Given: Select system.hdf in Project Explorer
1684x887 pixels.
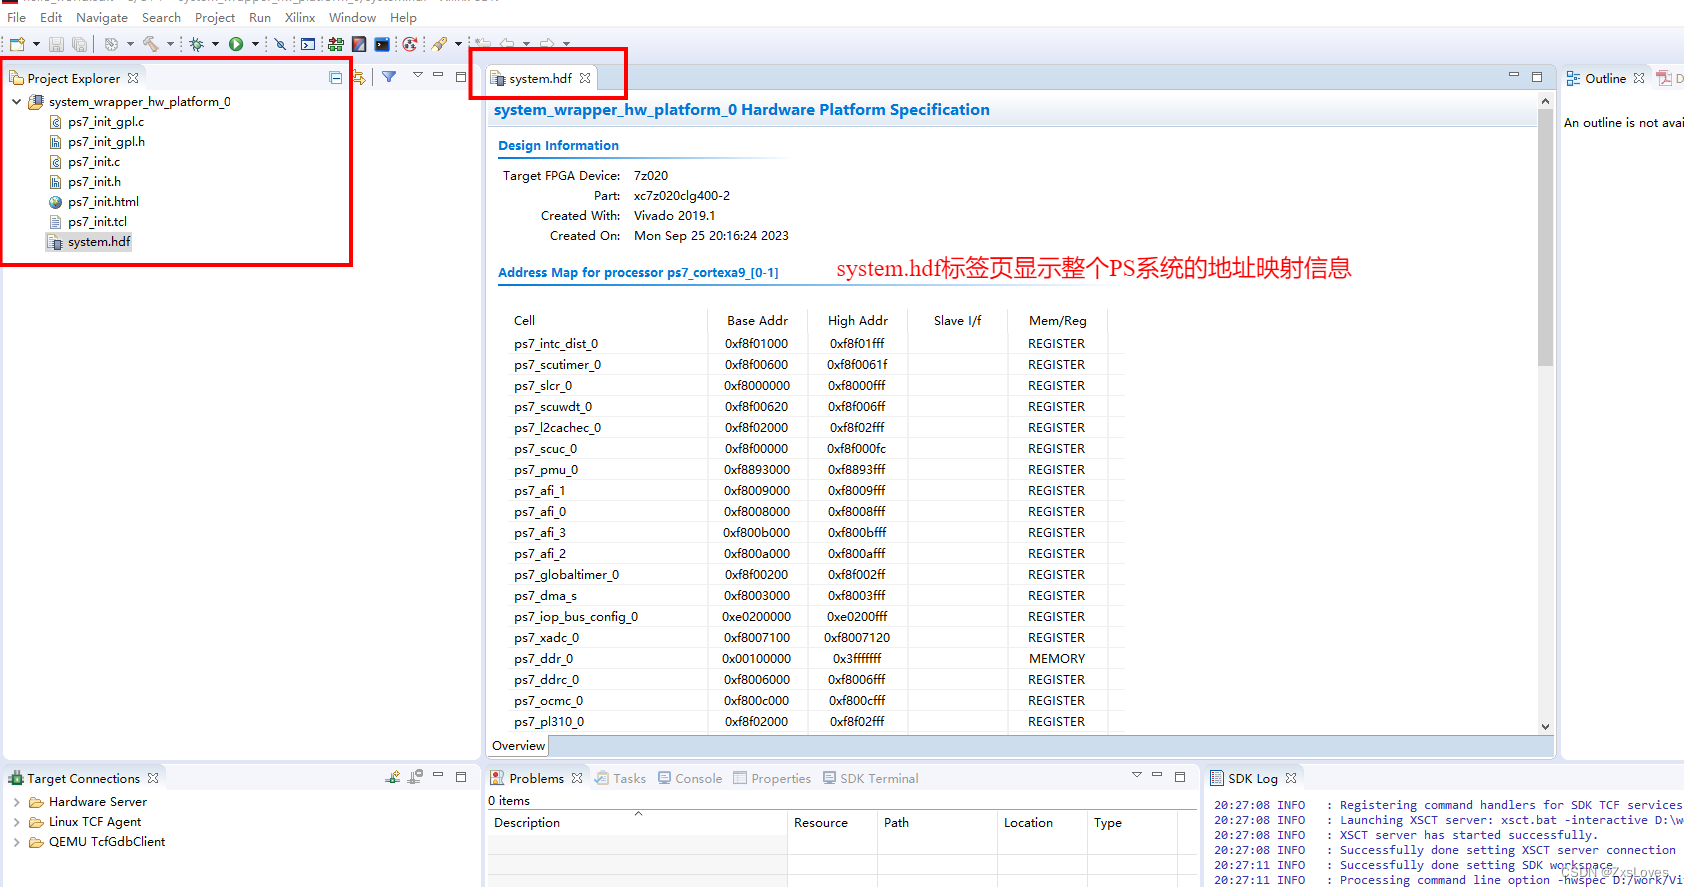Looking at the screenshot, I should pos(99,242).
